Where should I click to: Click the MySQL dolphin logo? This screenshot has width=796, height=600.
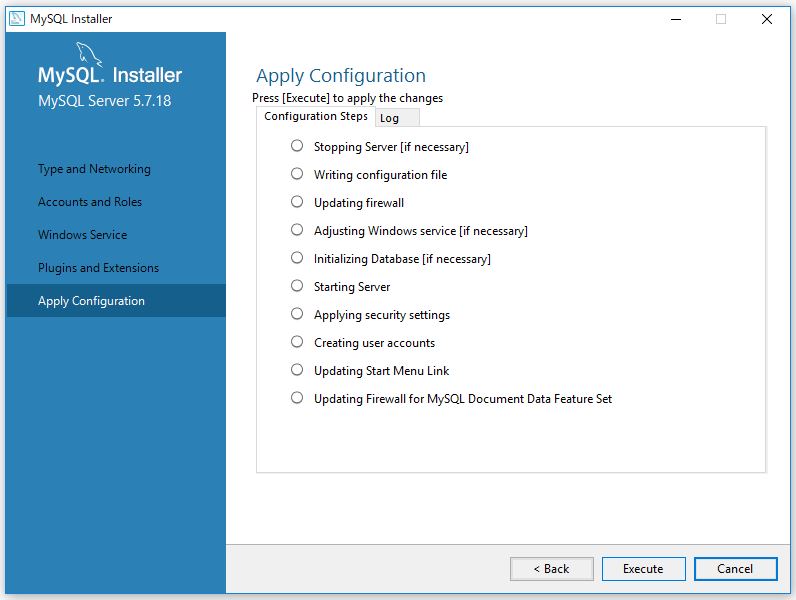pyautogui.click(x=89, y=55)
